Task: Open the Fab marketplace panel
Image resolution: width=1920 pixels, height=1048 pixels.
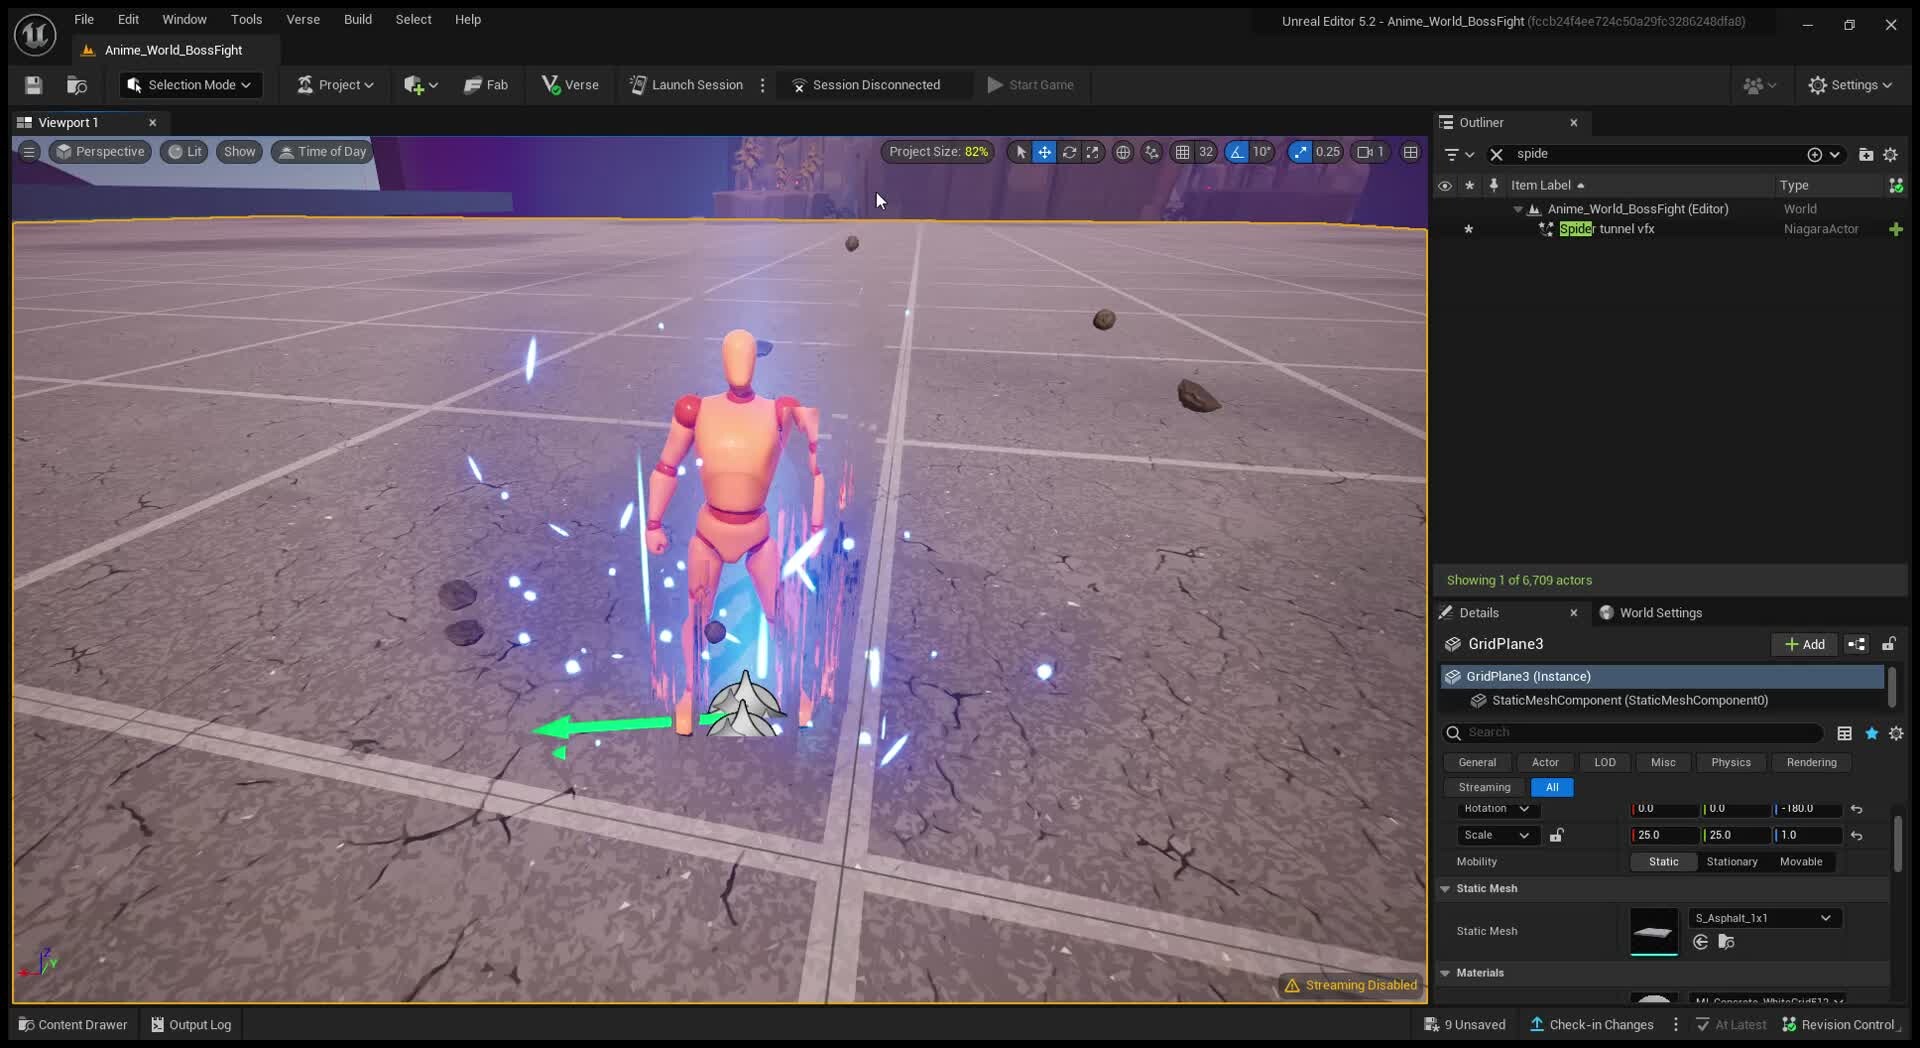Action: tap(486, 85)
